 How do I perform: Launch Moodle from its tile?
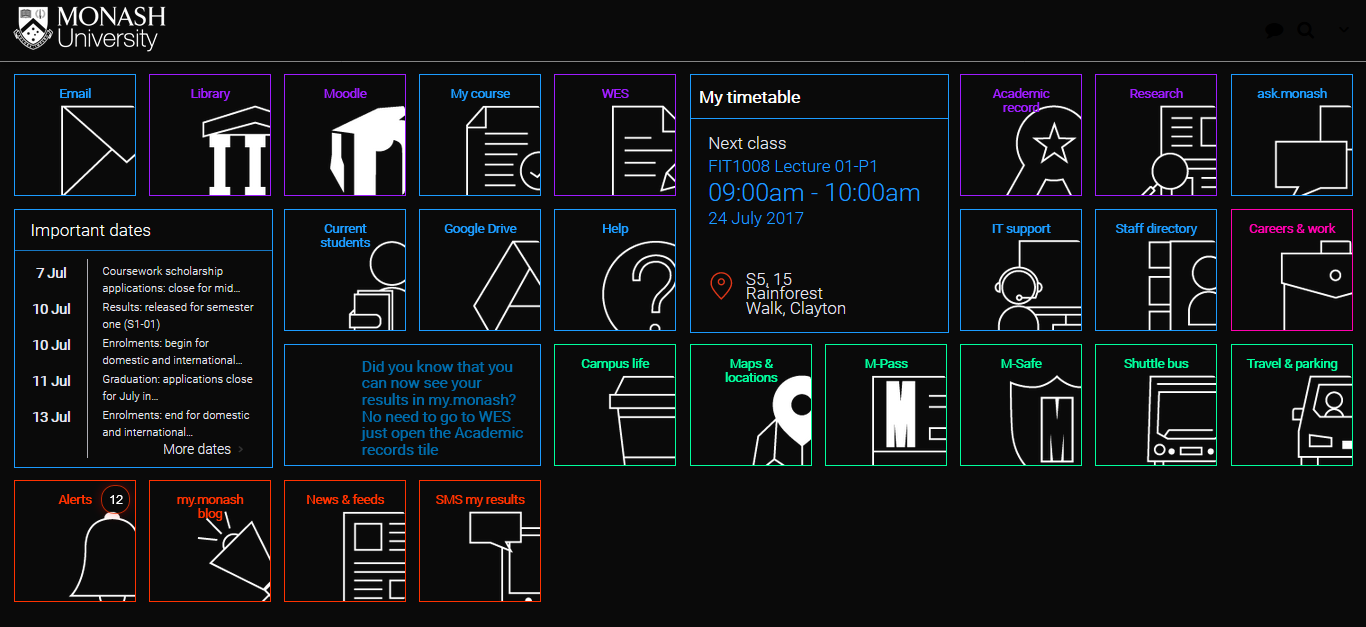[344, 134]
